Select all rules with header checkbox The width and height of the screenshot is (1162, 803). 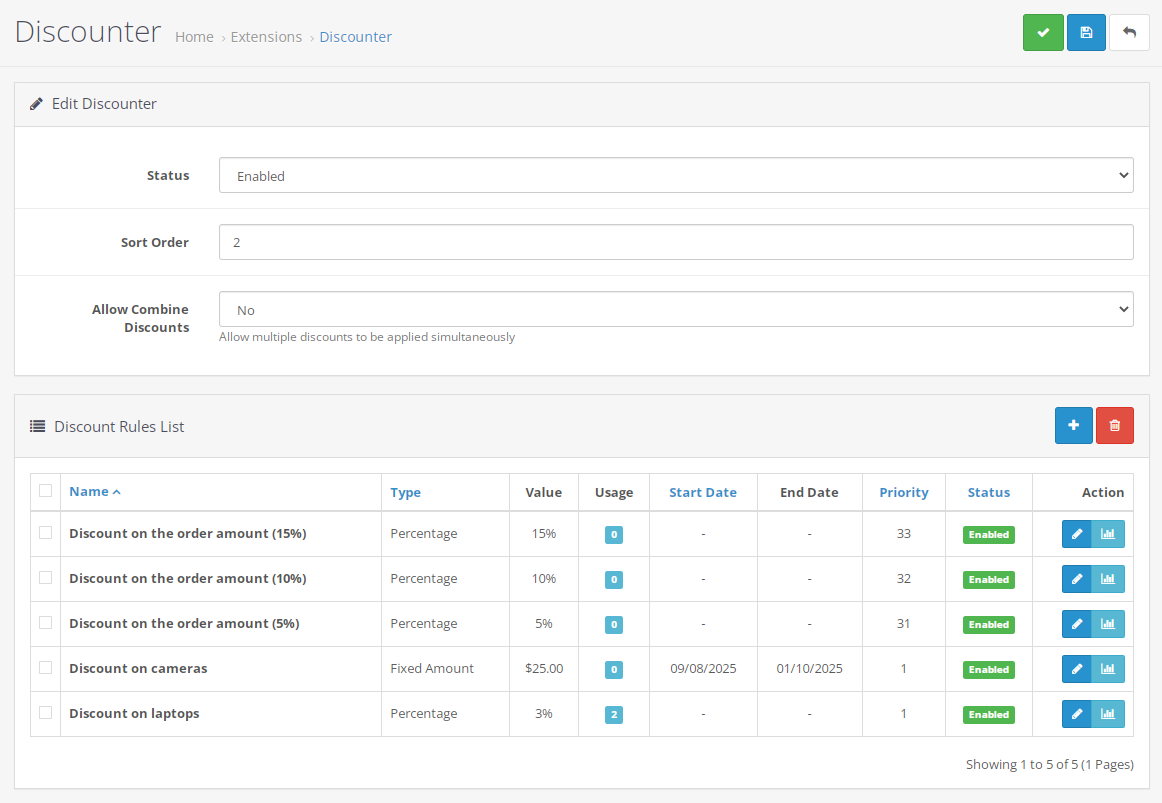(x=45, y=490)
